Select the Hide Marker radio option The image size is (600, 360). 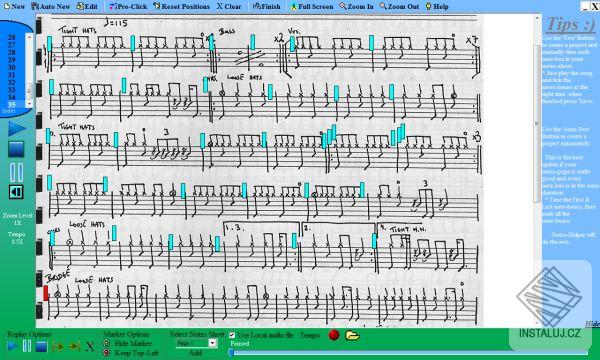tap(107, 344)
